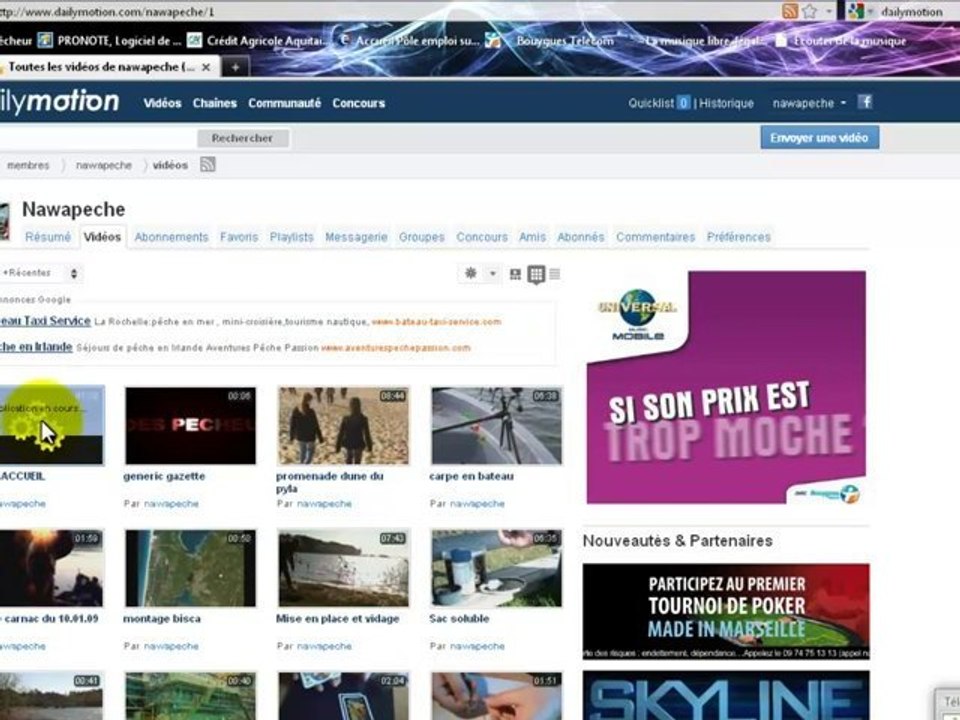This screenshot has width=960, height=720.
Task: Switch to Amis tab
Action: [532, 237]
